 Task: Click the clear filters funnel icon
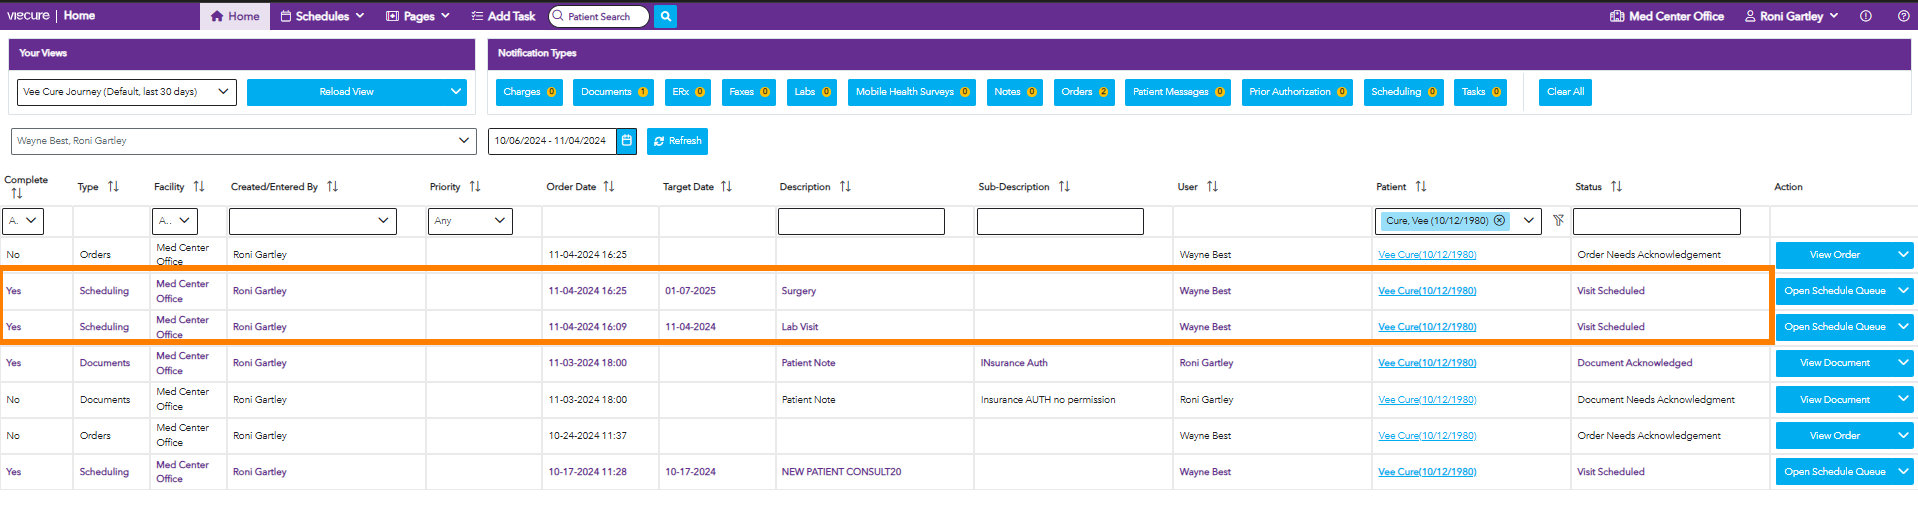[1558, 221]
